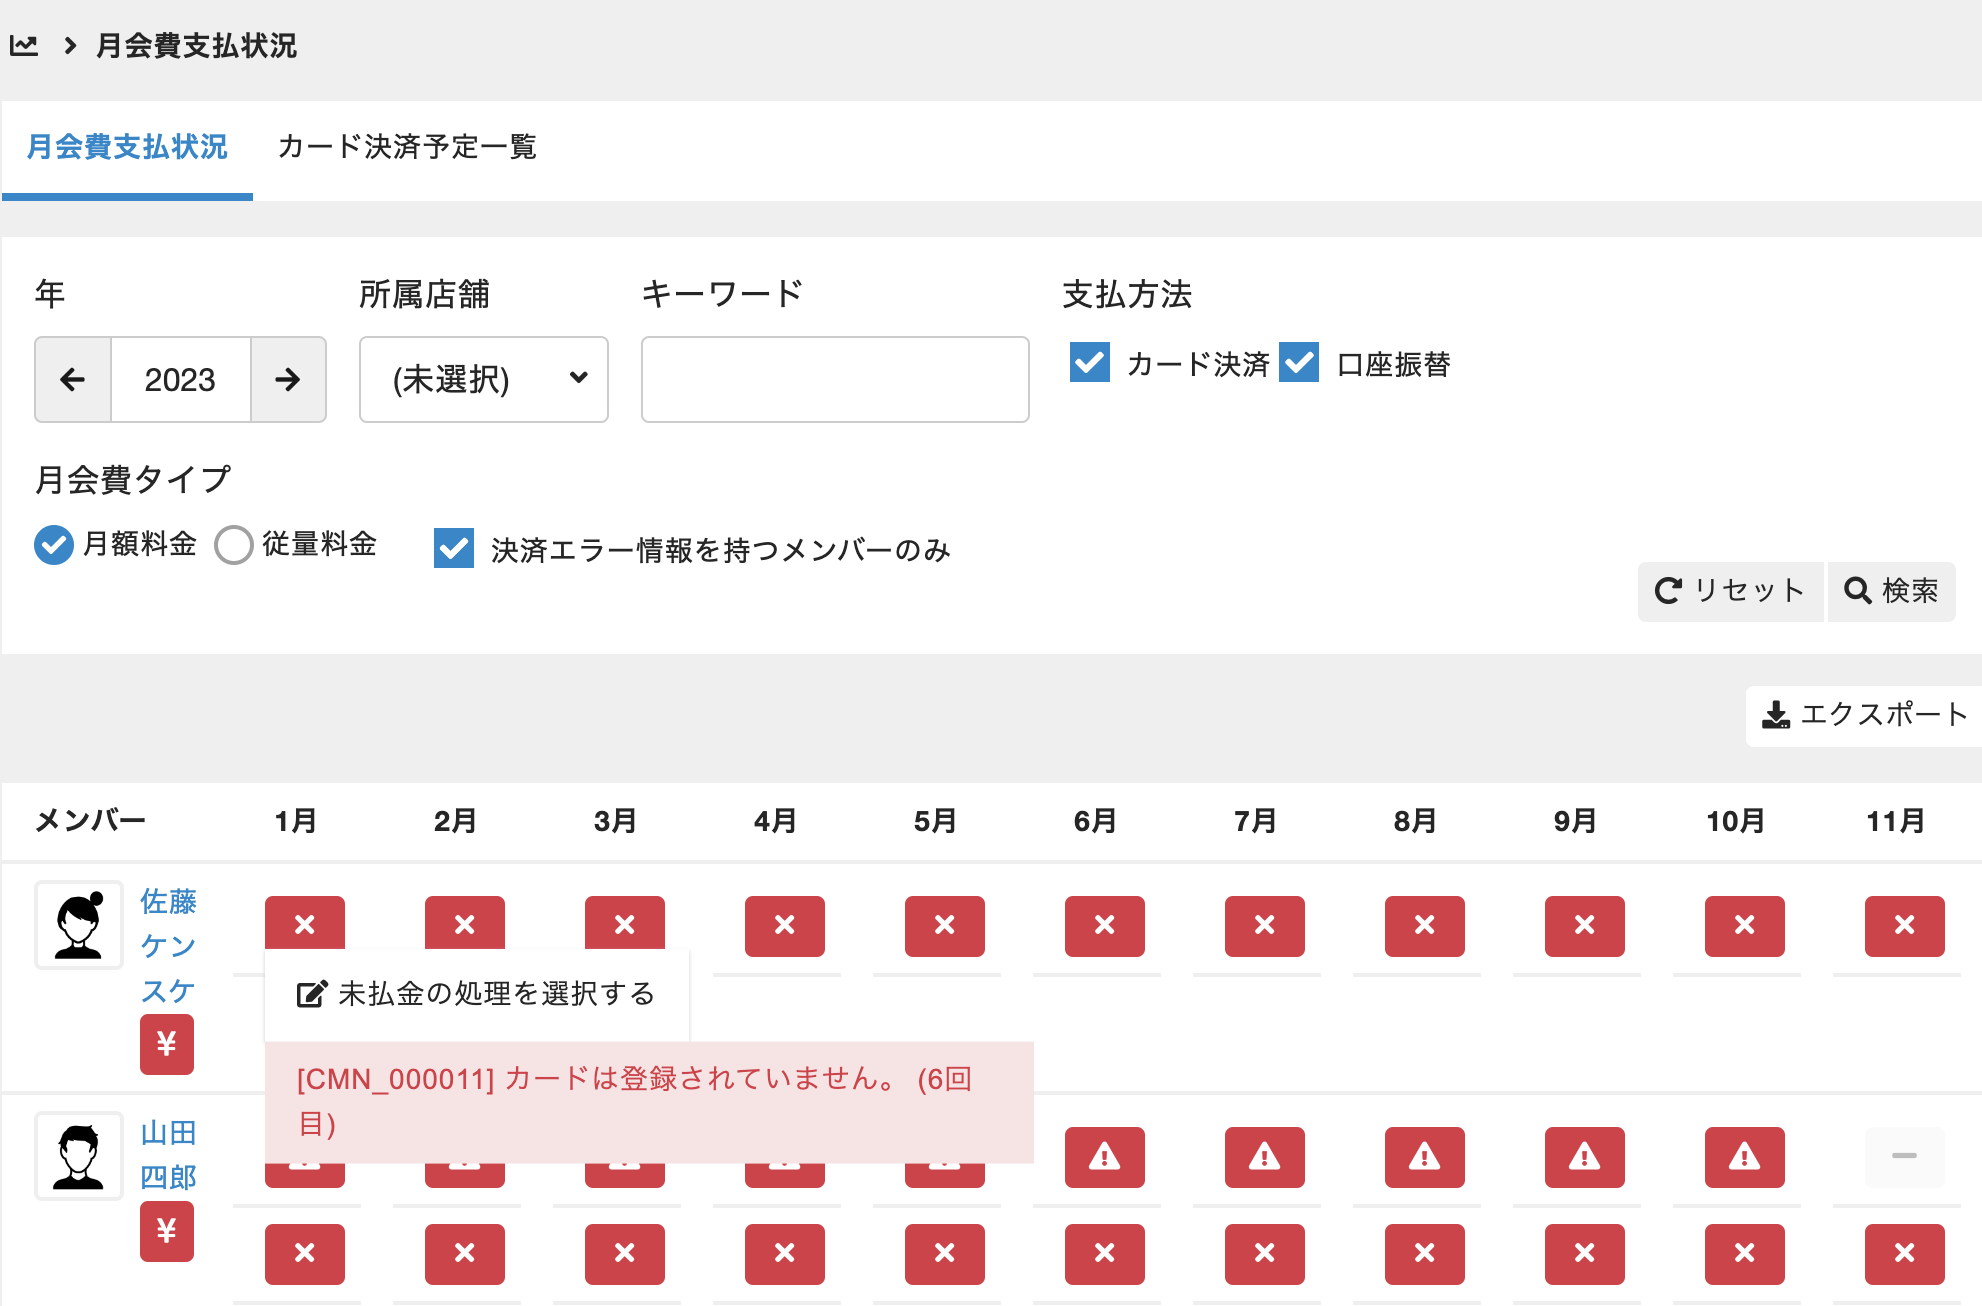
Task: Open the 所属店舗 dropdown
Action: 484,380
